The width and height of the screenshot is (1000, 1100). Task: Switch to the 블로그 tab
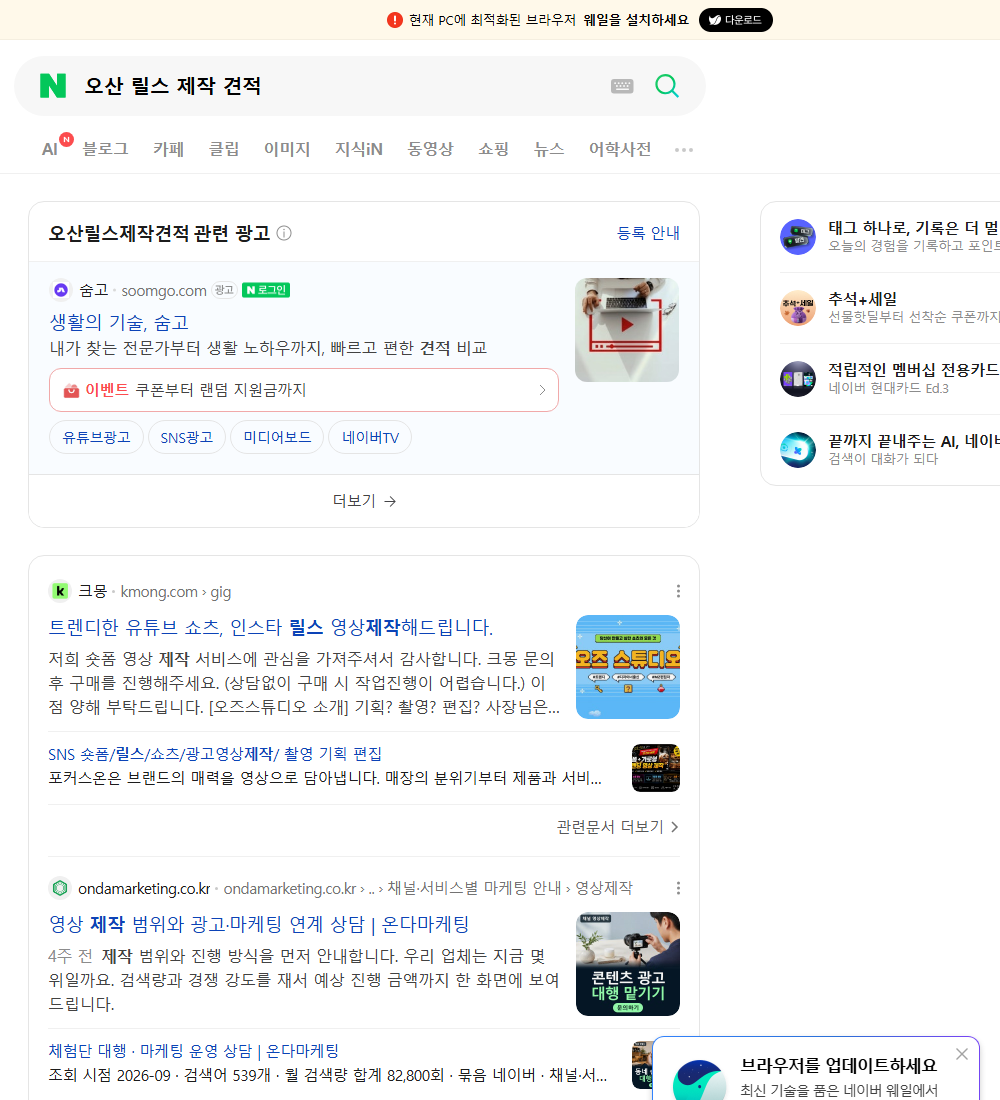[105, 149]
